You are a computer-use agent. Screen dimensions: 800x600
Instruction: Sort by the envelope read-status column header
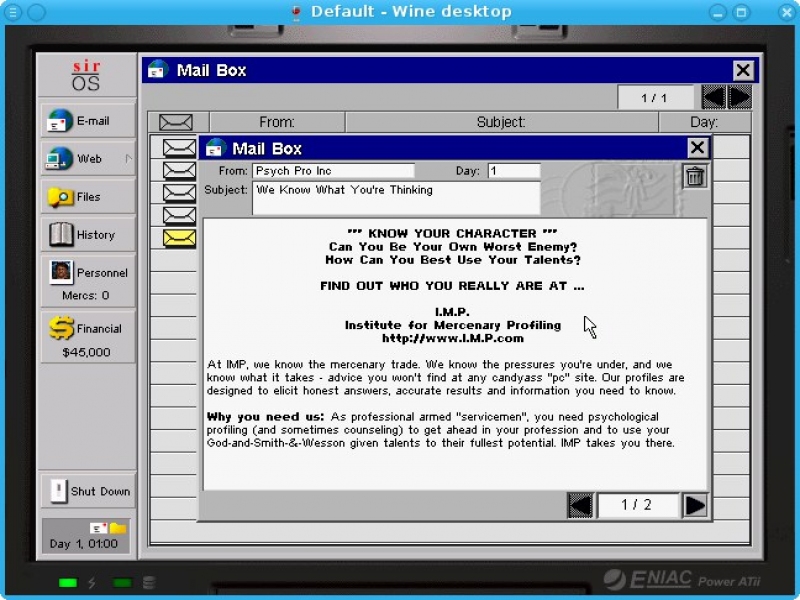[x=176, y=122]
